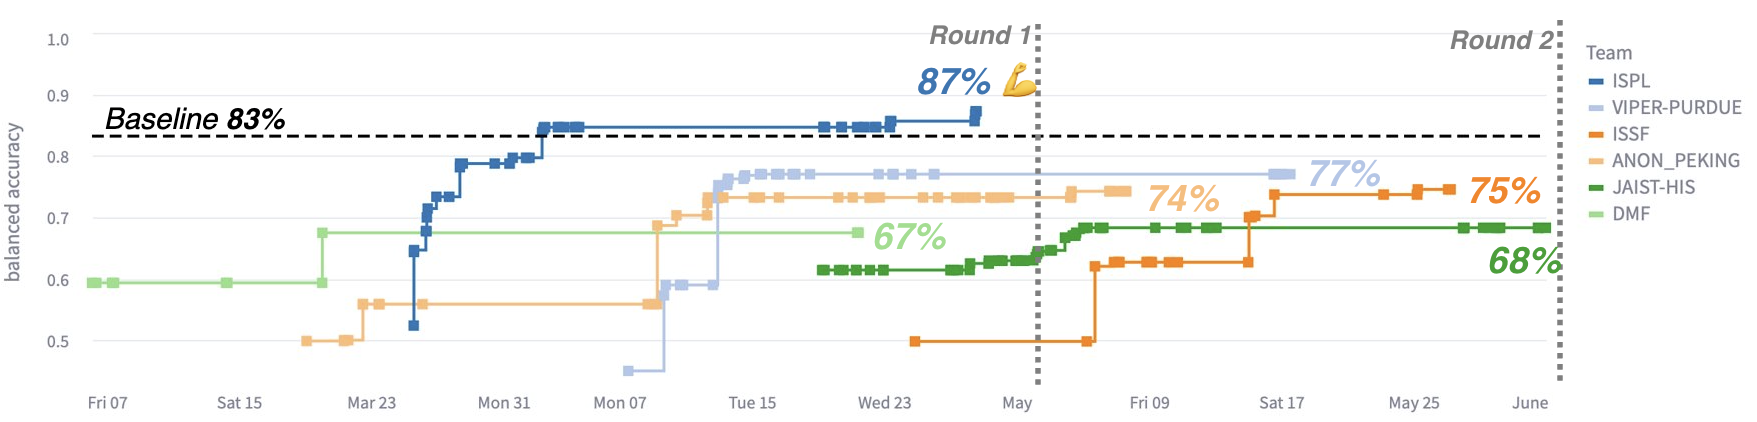Click the Round 2 annotation label
1757x422 pixels.
point(1501,41)
